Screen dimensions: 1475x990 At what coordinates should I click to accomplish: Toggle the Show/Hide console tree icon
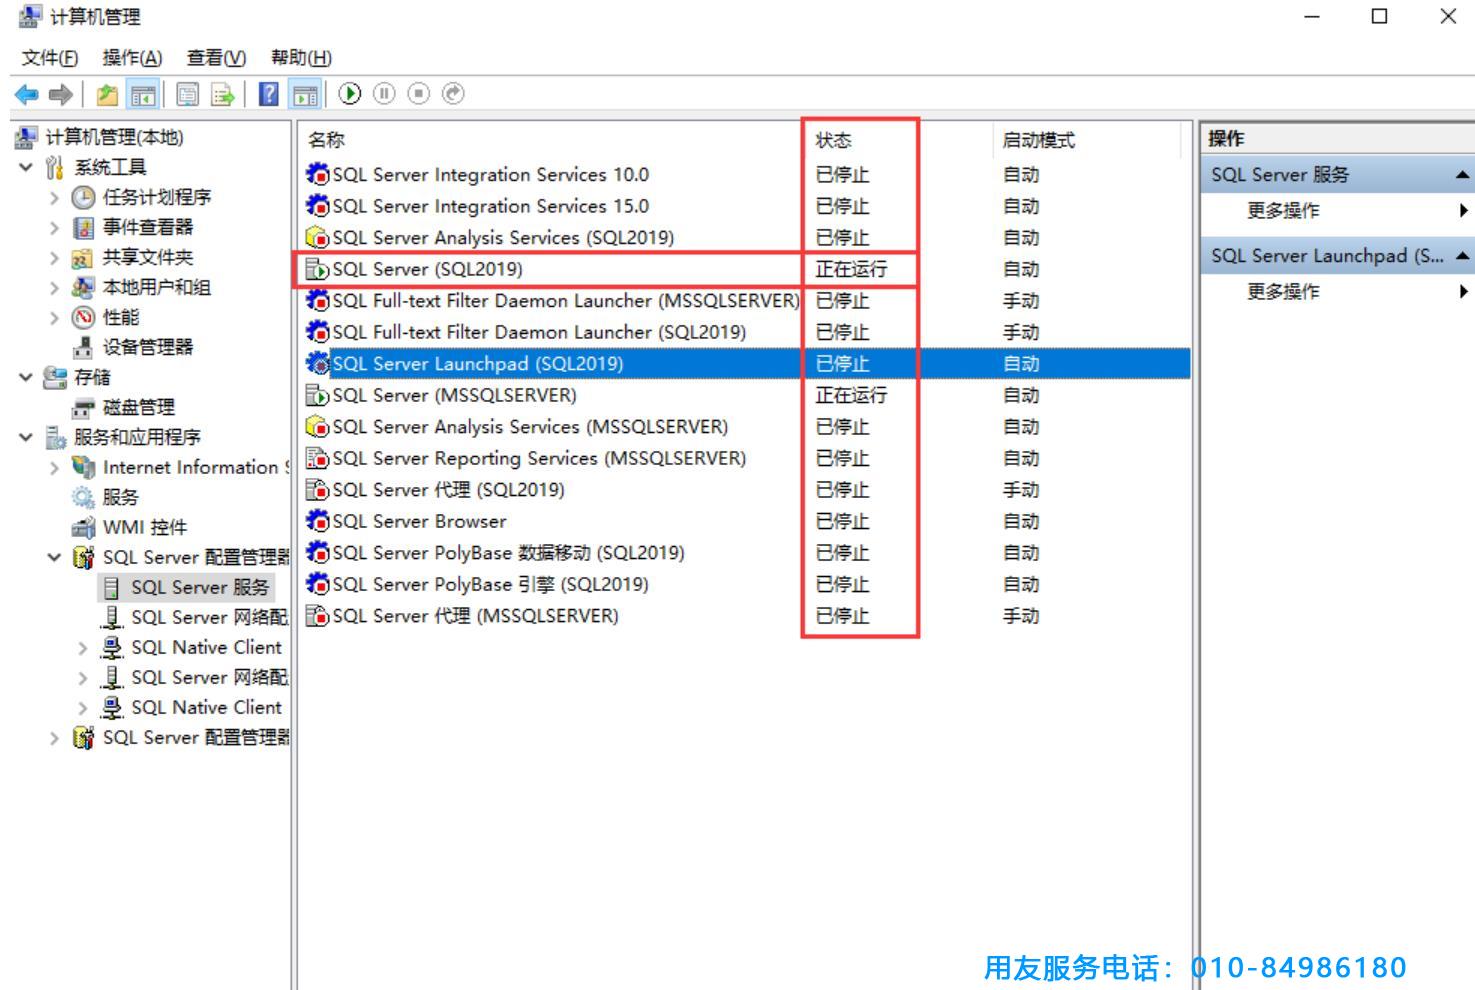(x=143, y=95)
